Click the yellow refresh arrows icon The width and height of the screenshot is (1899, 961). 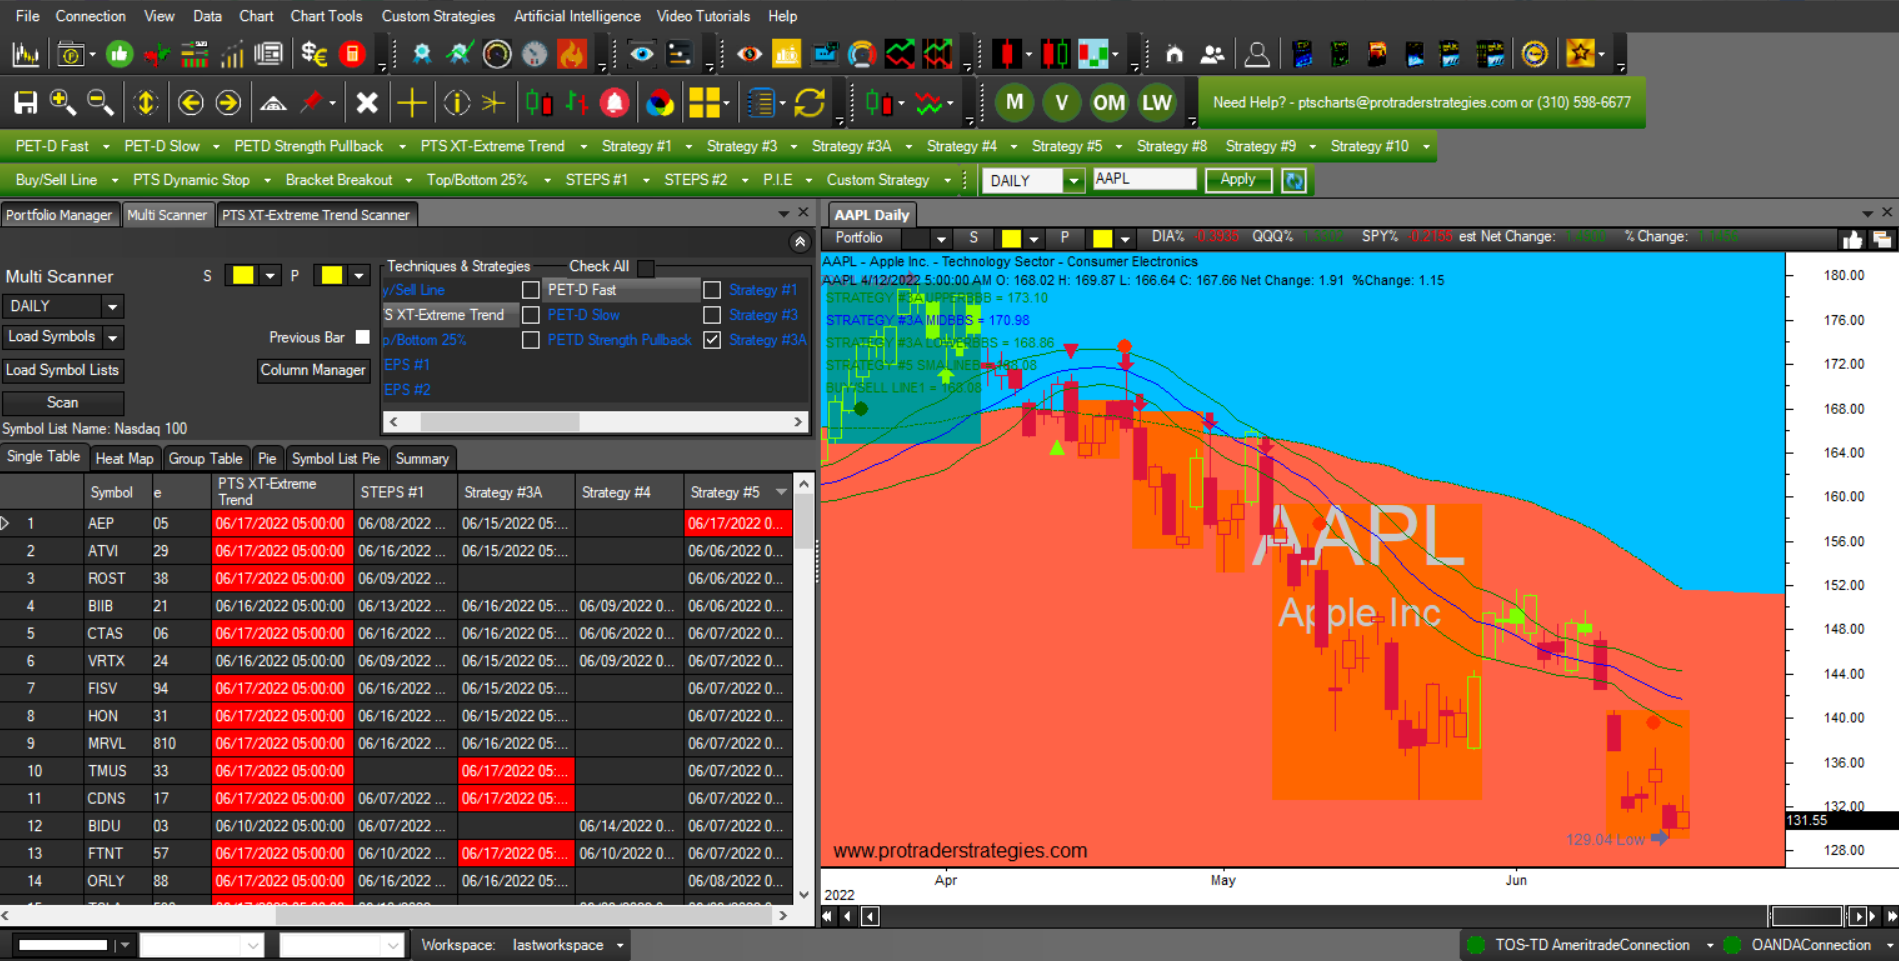[809, 103]
